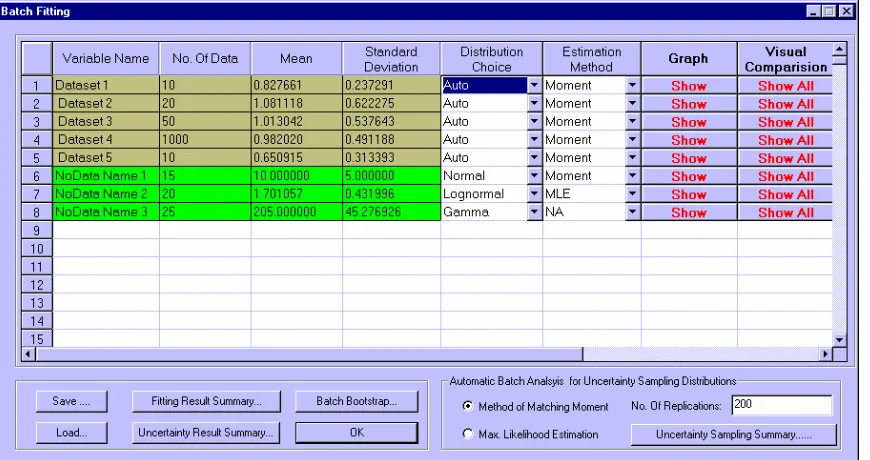Select row header number 9
870x460 pixels.
[37, 230]
